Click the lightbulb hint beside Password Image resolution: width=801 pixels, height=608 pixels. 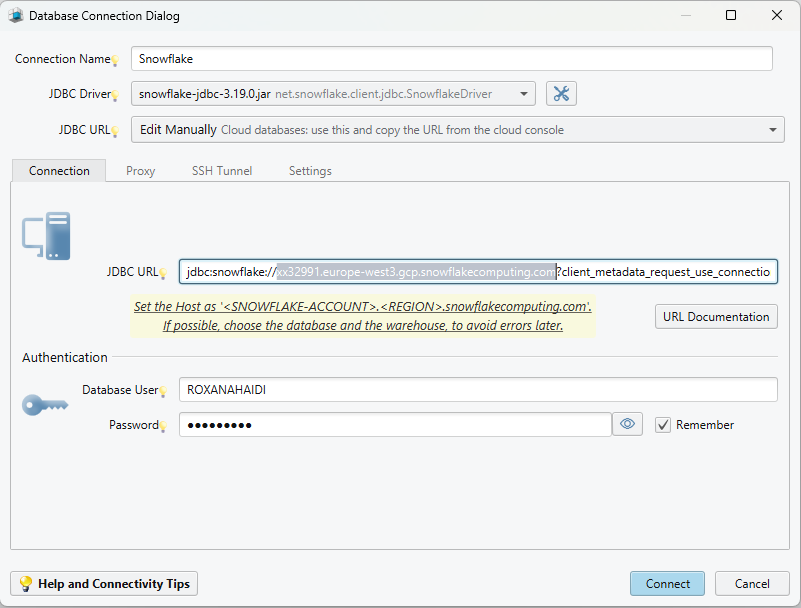click(x=163, y=427)
